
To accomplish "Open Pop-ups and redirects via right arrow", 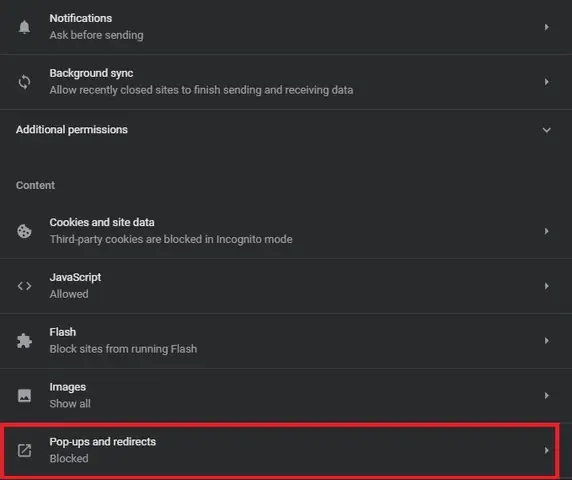I will click(546, 450).
